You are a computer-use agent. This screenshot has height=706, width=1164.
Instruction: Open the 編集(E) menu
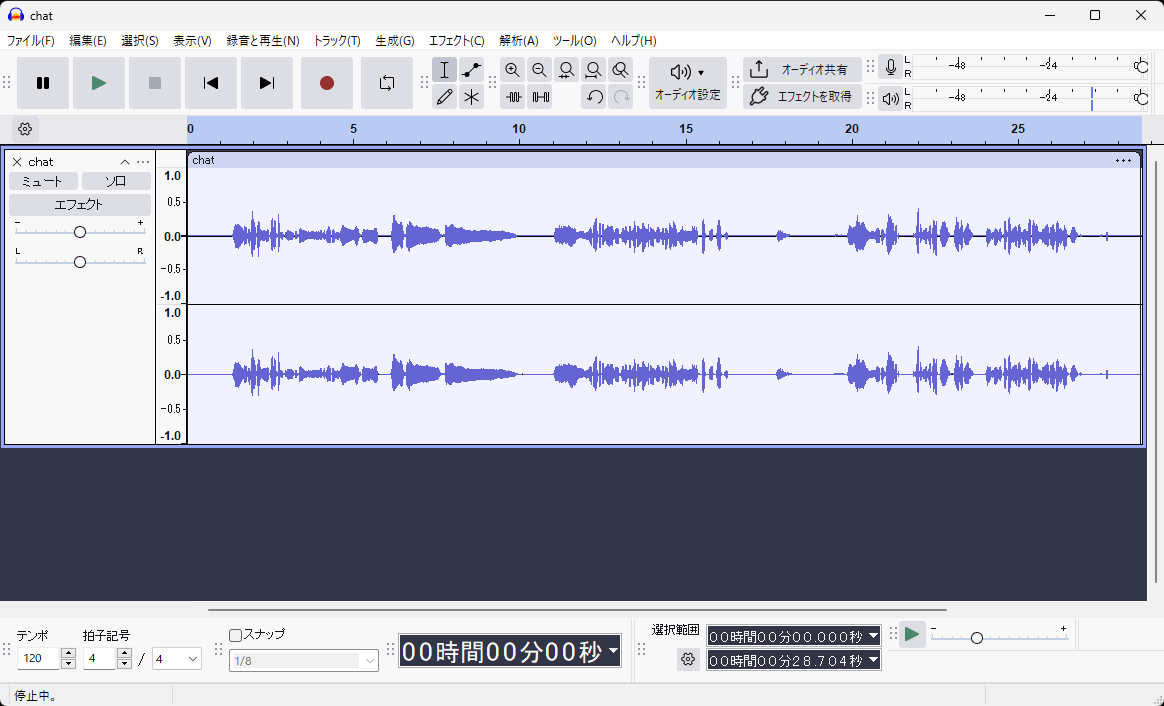pos(88,41)
